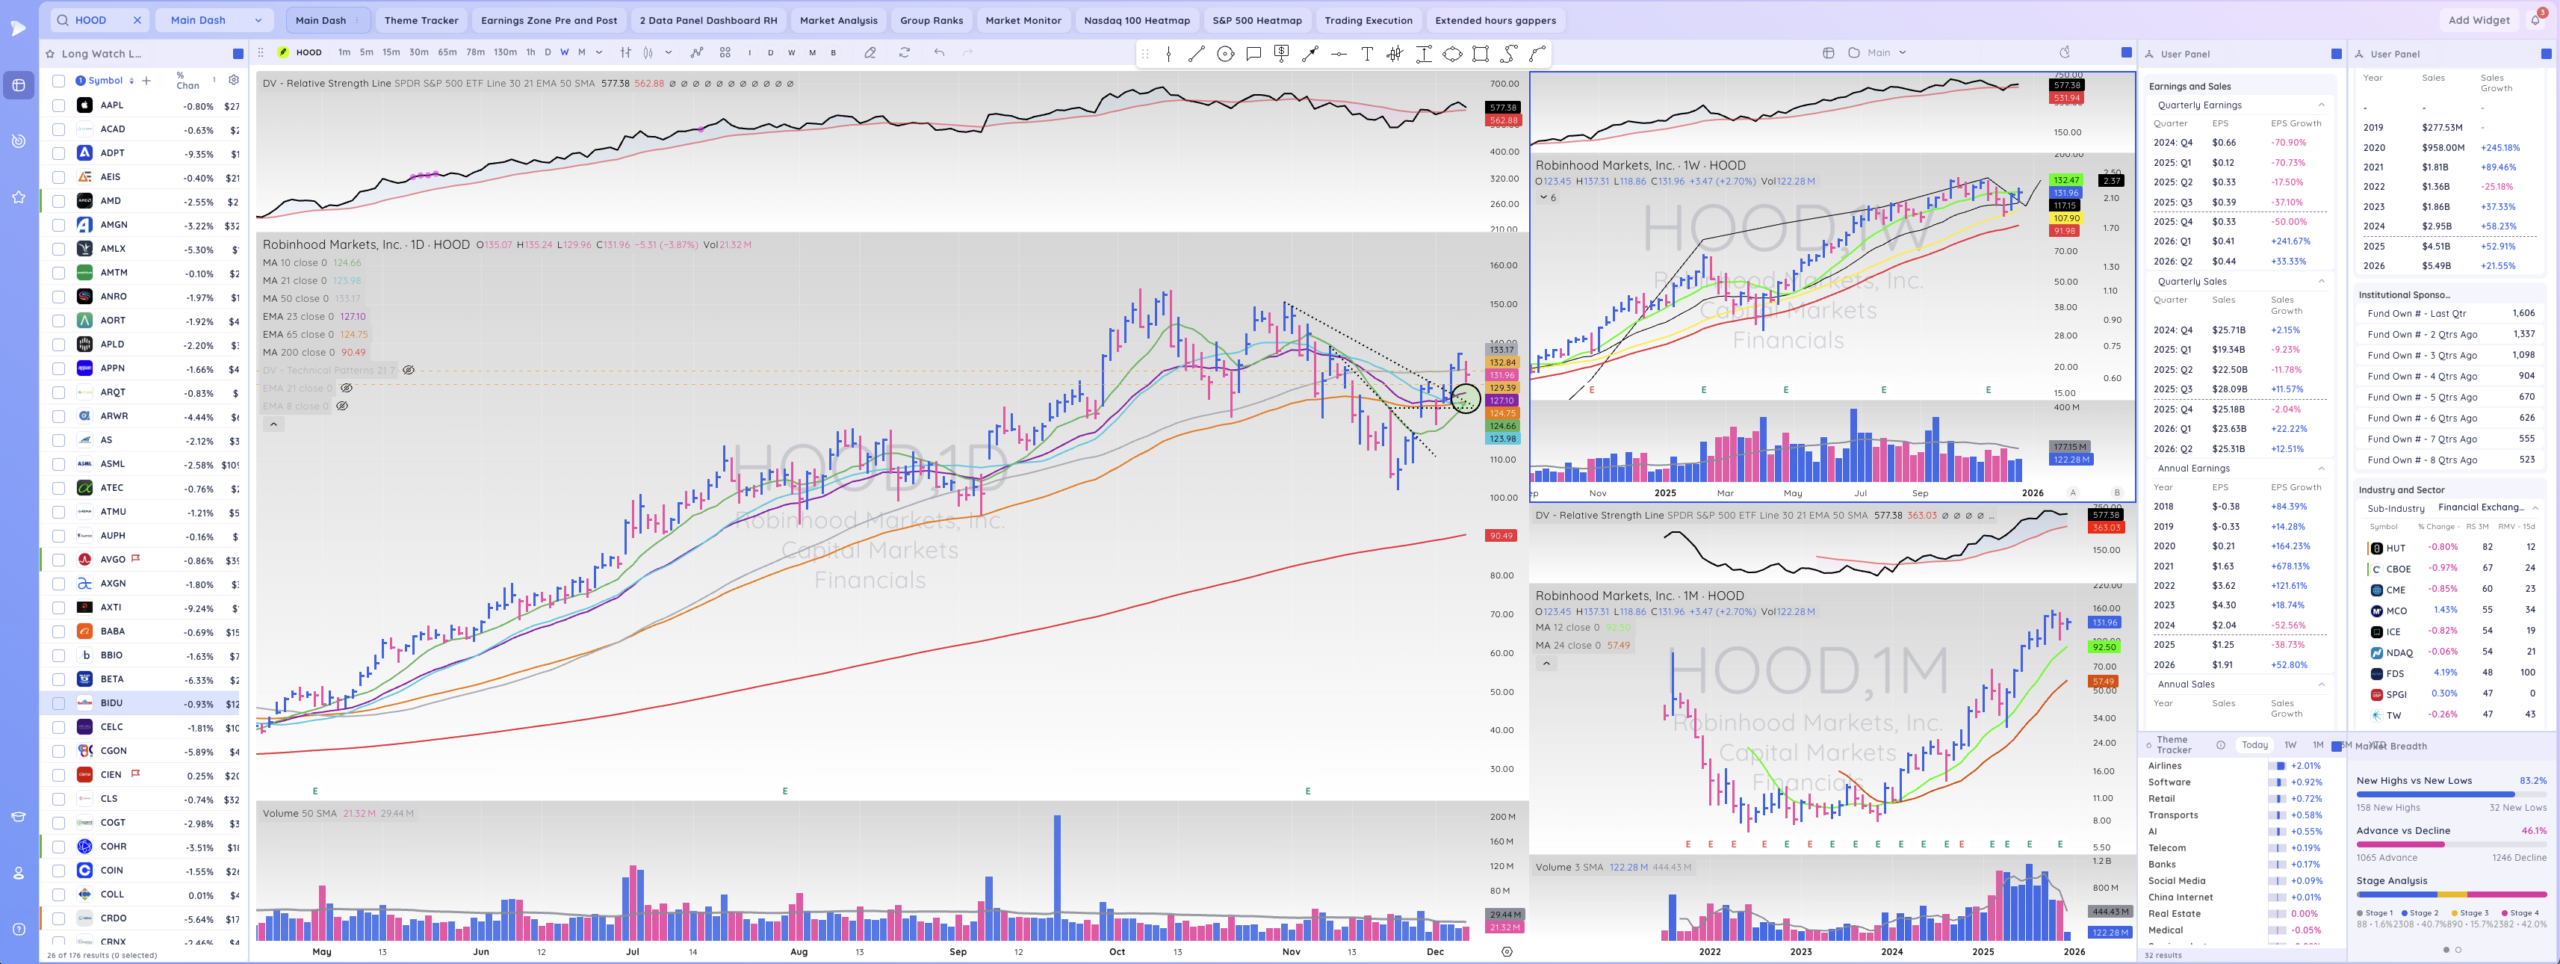2560x964 pixels.
Task: Open the Main Dash layout dropdown
Action: pos(216,20)
